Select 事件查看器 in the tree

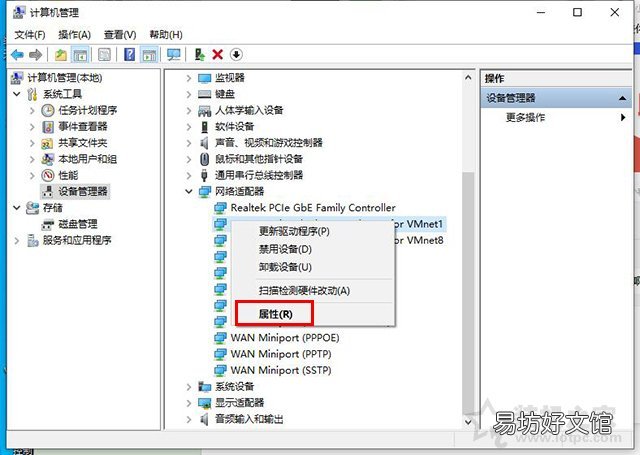83,127
